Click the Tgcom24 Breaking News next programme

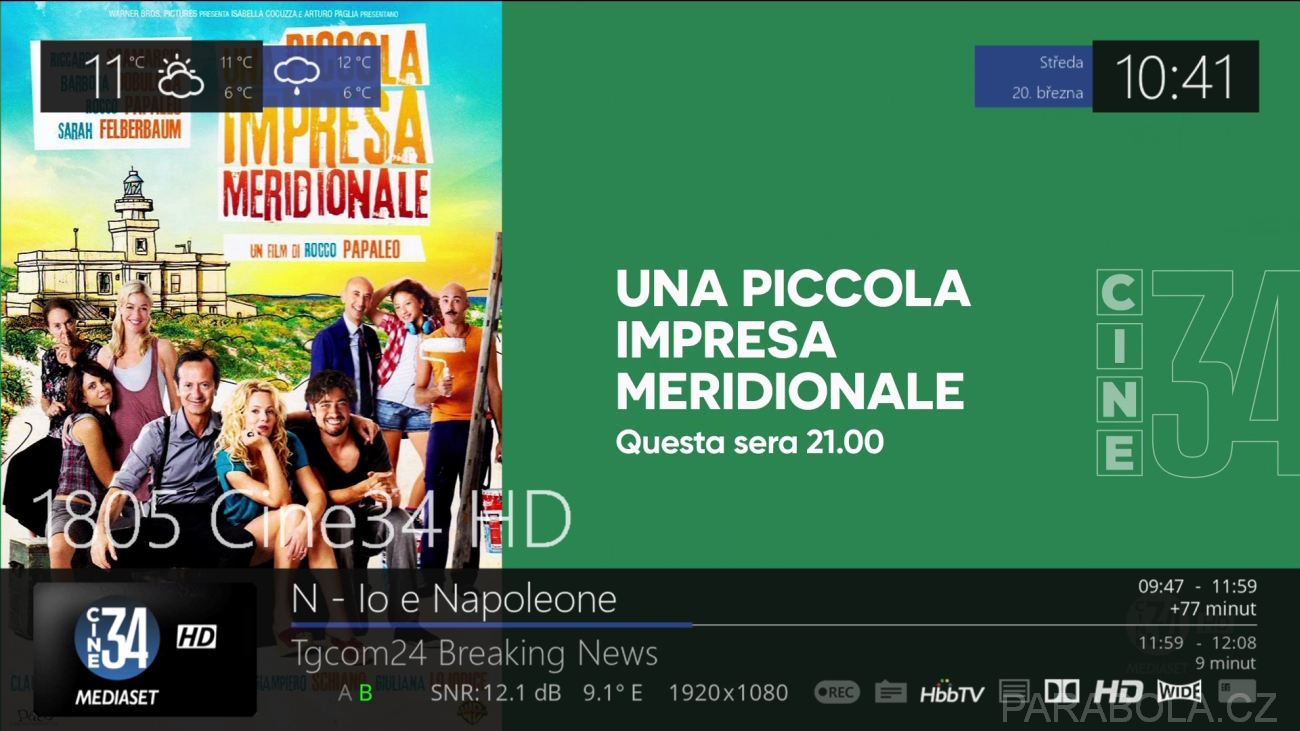(x=475, y=654)
